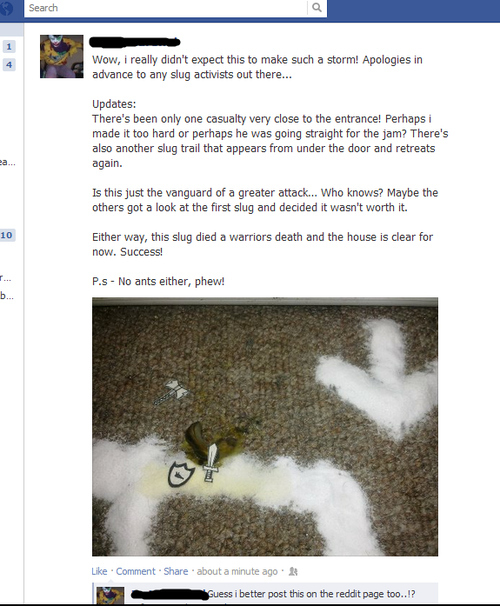Share the slug update post

pyautogui.click(x=176, y=571)
